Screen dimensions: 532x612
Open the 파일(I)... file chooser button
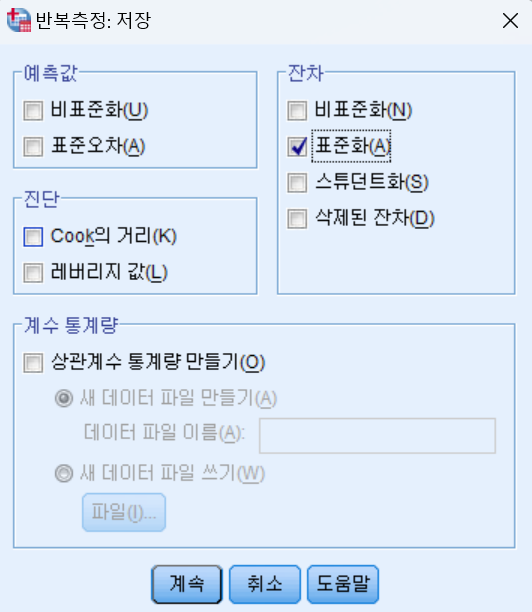tap(124, 512)
